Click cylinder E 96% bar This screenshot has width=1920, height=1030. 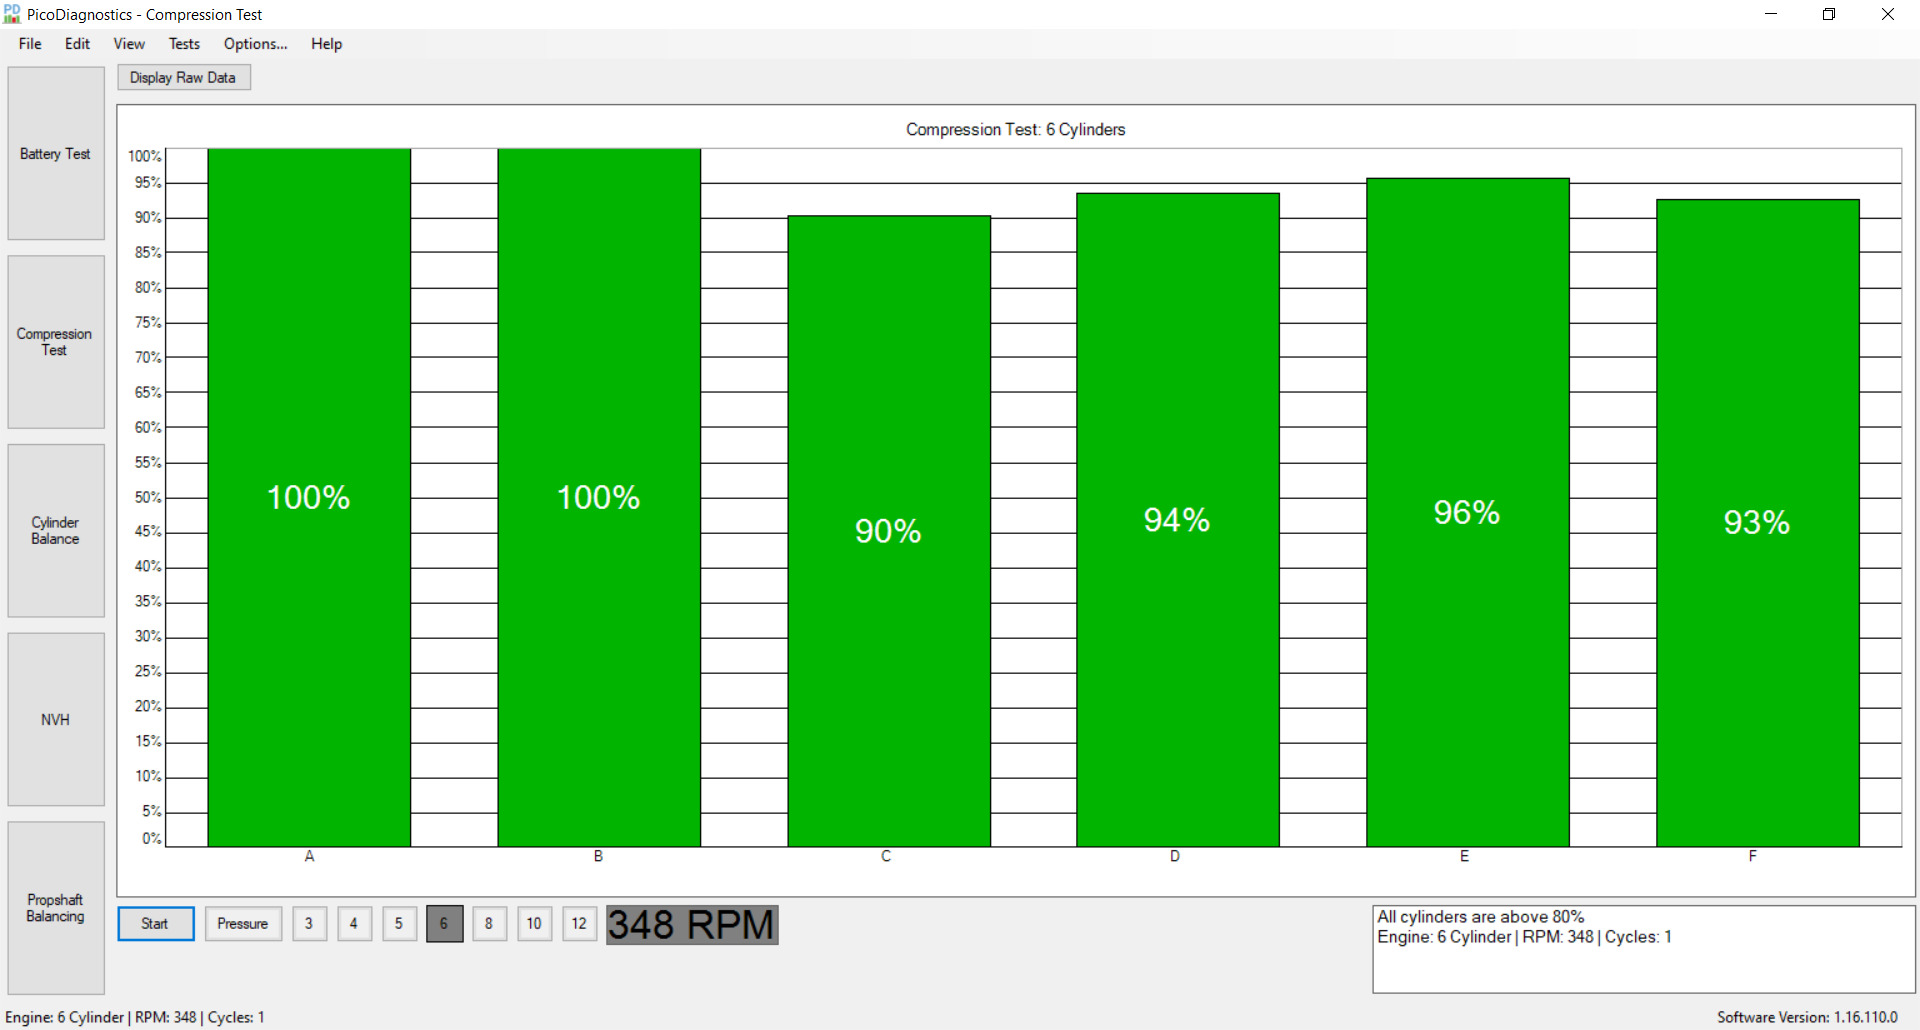click(1468, 513)
